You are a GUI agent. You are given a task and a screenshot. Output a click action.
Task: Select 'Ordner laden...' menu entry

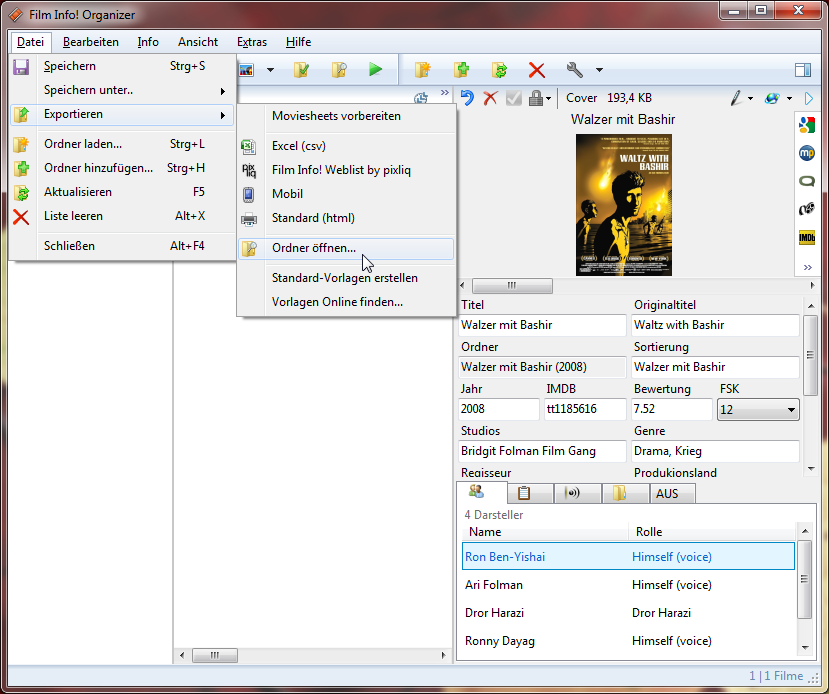tap(122, 144)
